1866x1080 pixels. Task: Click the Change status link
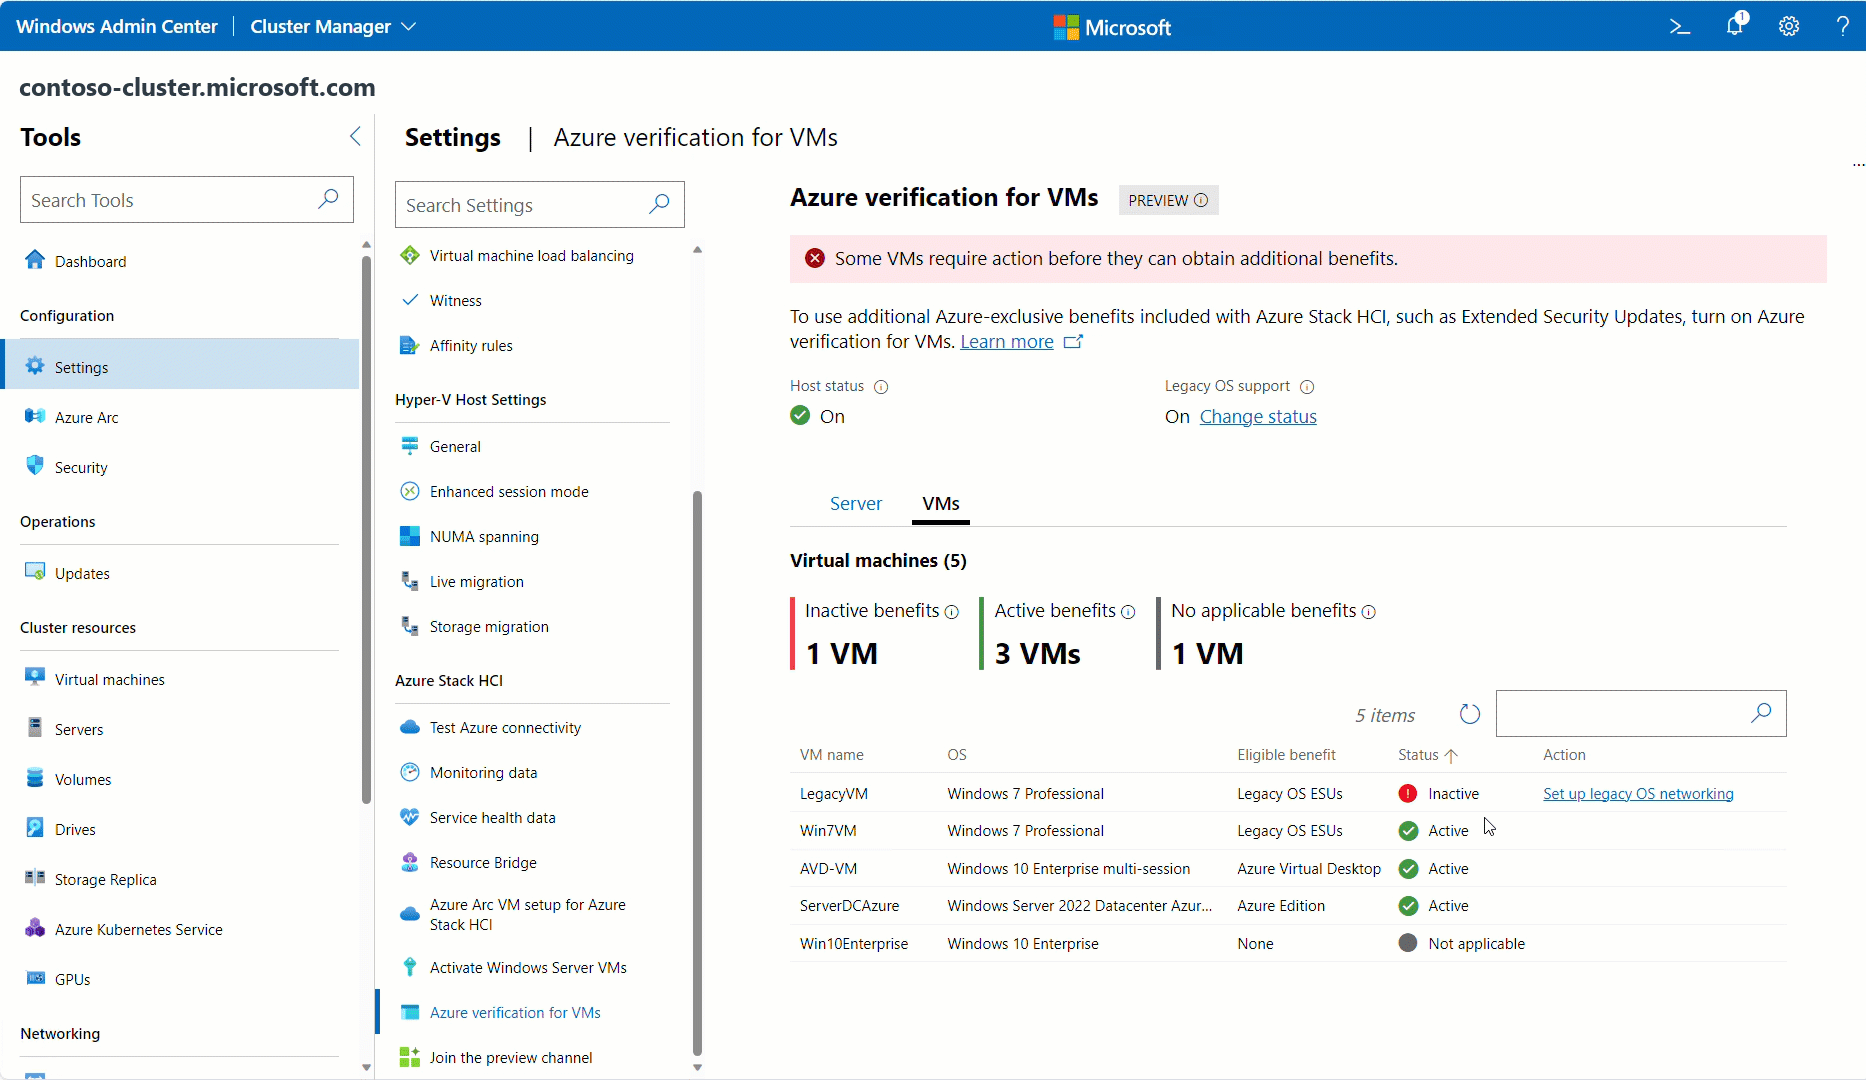(x=1258, y=417)
